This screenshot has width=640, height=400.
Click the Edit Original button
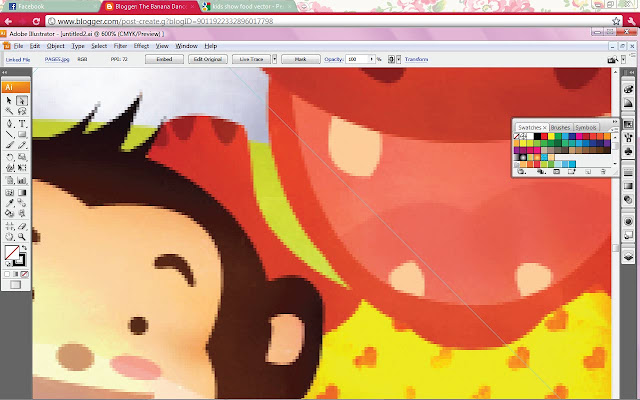click(208, 59)
